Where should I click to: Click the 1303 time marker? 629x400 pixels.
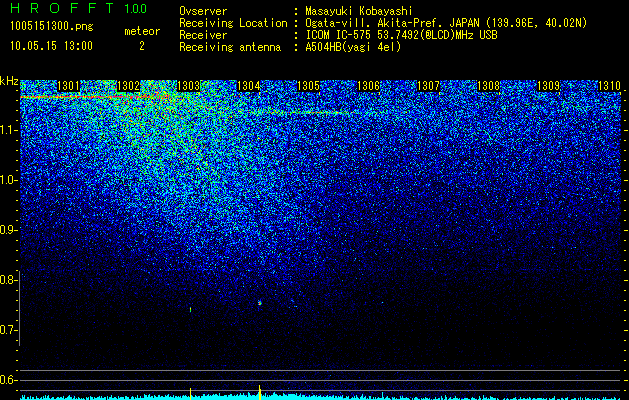(x=188, y=86)
